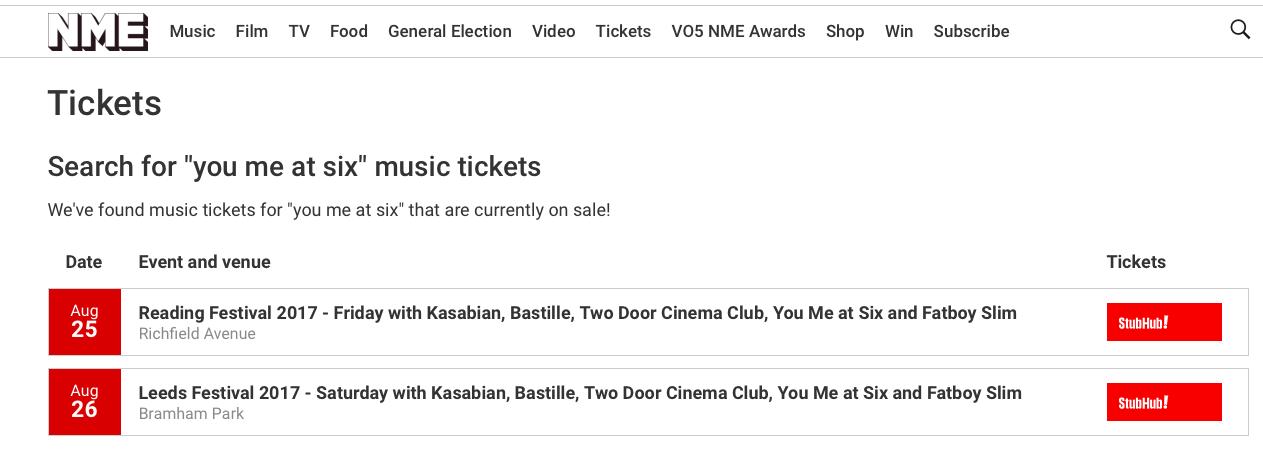
Task: Click the Bramham Park venue text
Action: (x=191, y=414)
